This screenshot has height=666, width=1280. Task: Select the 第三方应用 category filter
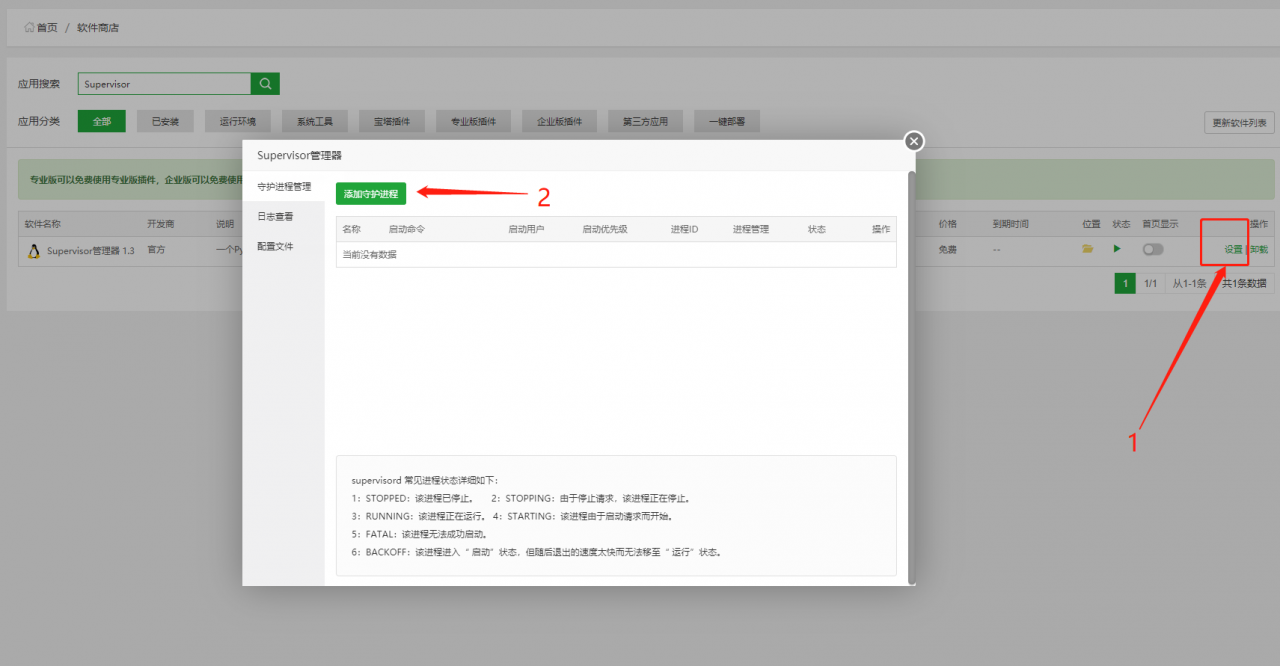645,121
